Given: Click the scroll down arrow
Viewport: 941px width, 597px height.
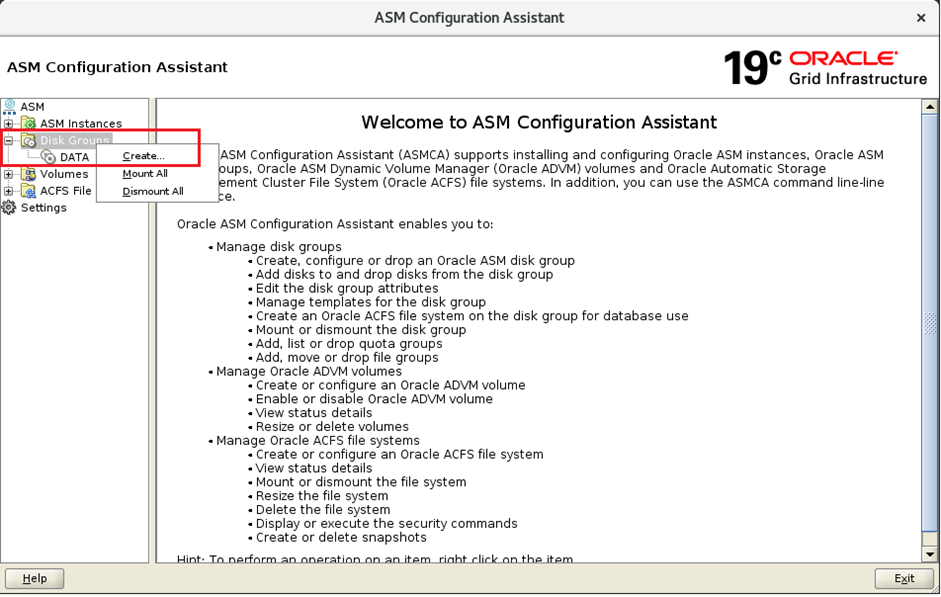Looking at the screenshot, I should click(930, 555).
